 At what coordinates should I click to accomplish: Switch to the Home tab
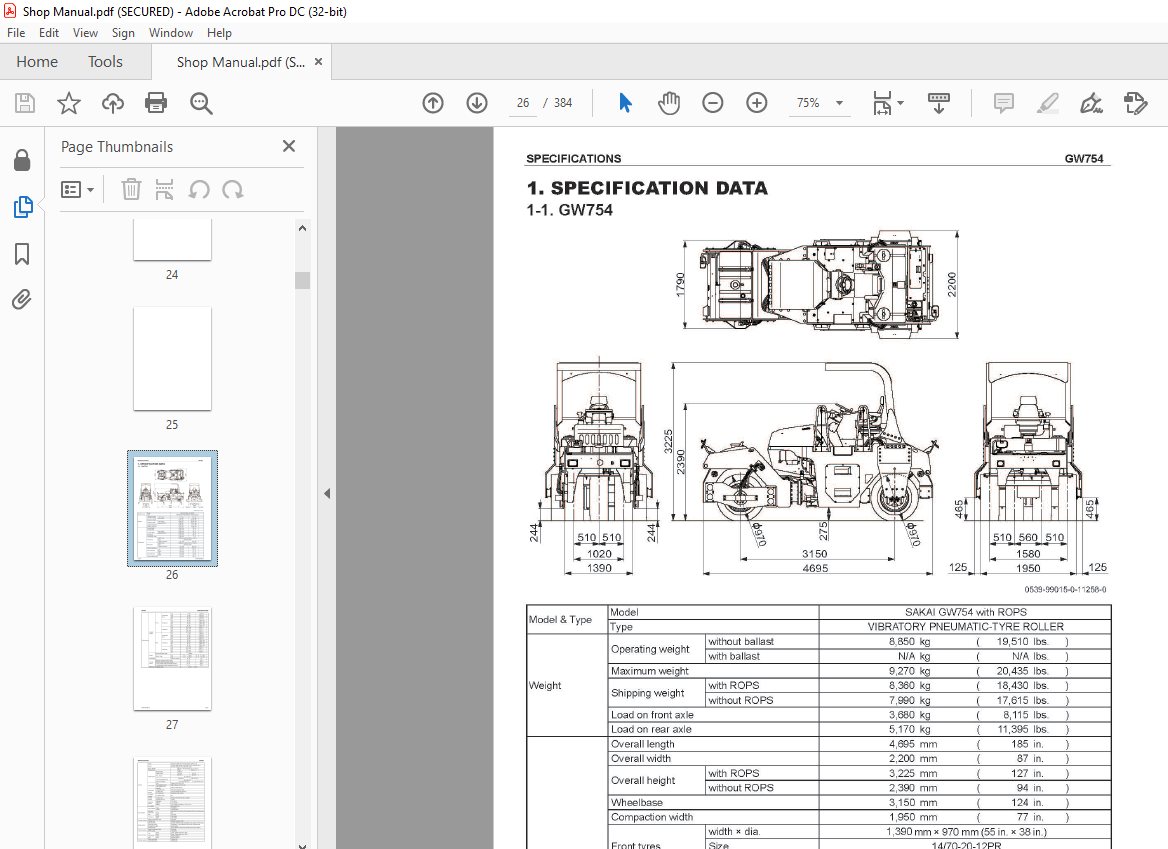[36, 62]
